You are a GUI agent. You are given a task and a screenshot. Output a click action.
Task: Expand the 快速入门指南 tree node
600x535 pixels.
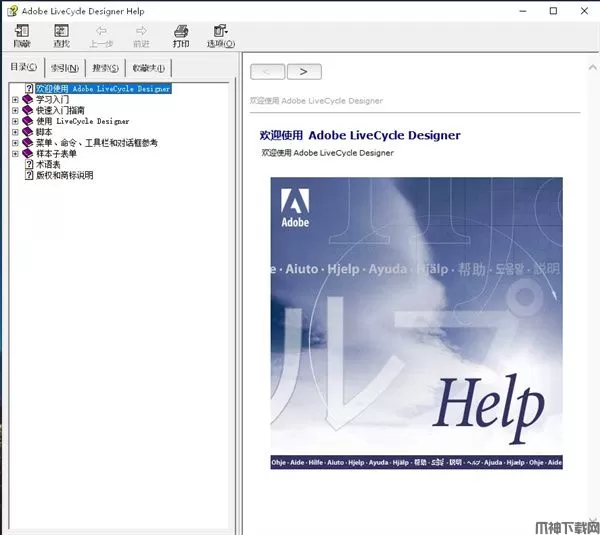click(x=15, y=110)
